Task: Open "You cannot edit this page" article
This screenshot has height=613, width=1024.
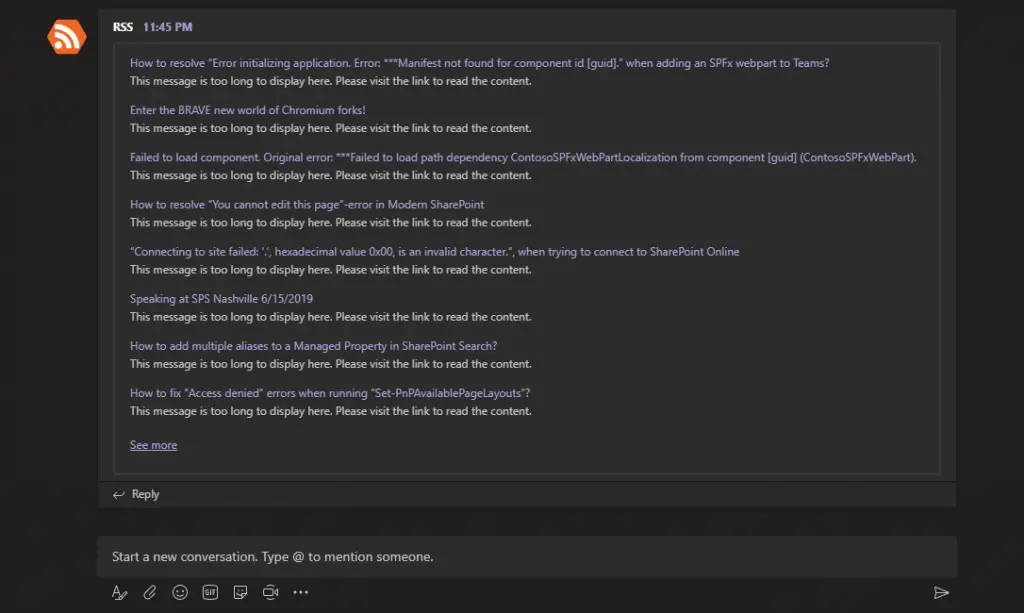Action: tap(306, 204)
